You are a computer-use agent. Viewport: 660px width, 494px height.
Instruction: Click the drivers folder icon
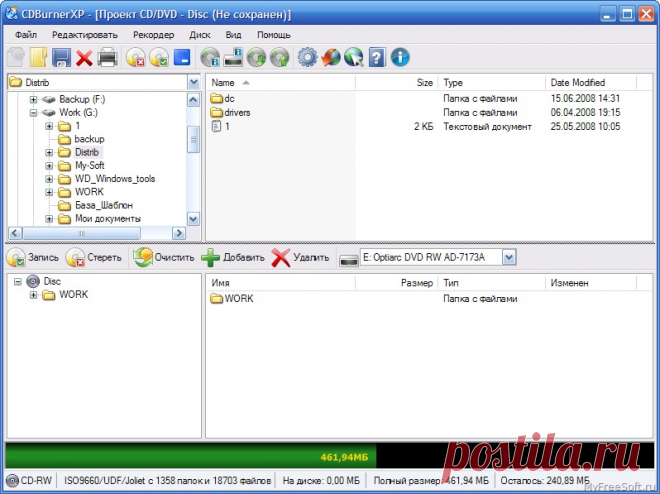[x=216, y=112]
